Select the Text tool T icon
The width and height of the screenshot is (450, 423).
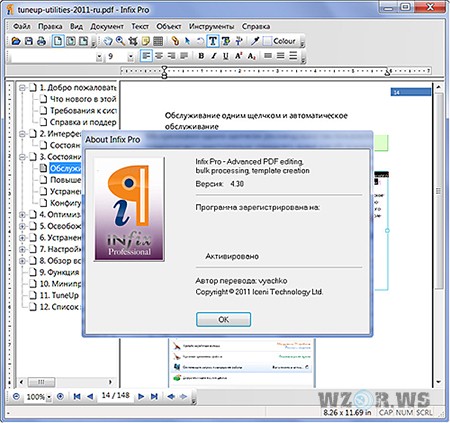[213, 41]
